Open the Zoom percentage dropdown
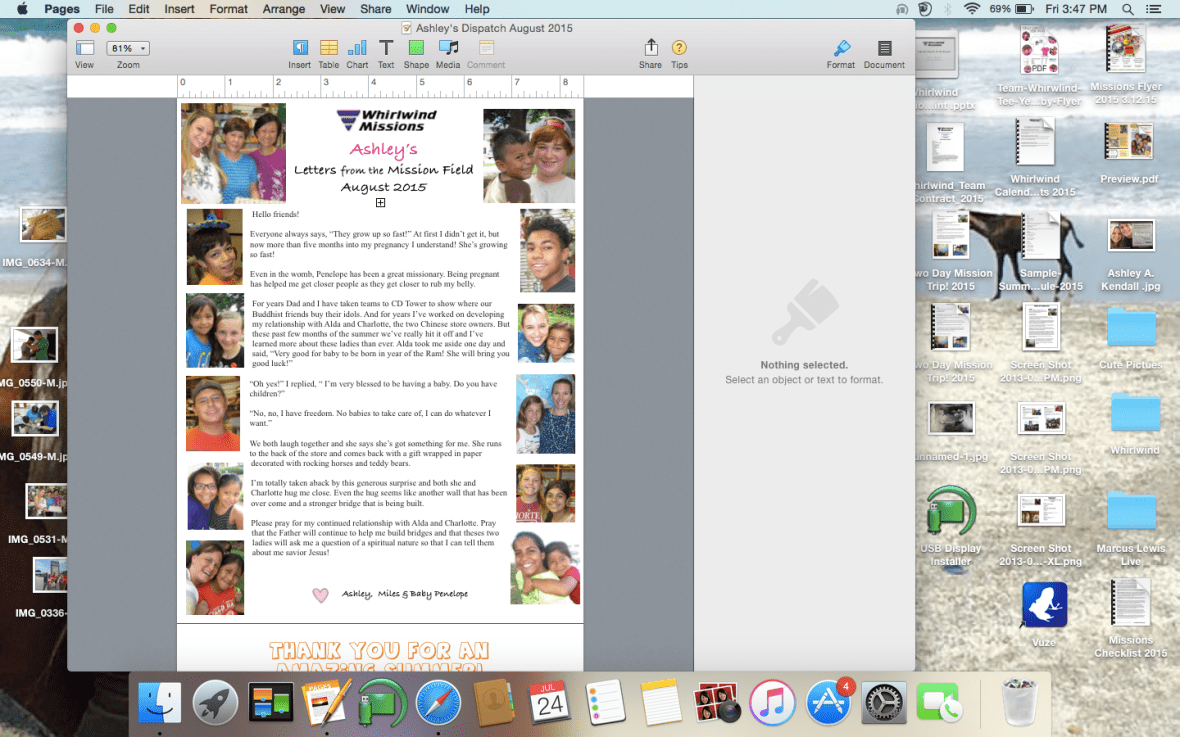This screenshot has height=737, width=1180. (127, 46)
